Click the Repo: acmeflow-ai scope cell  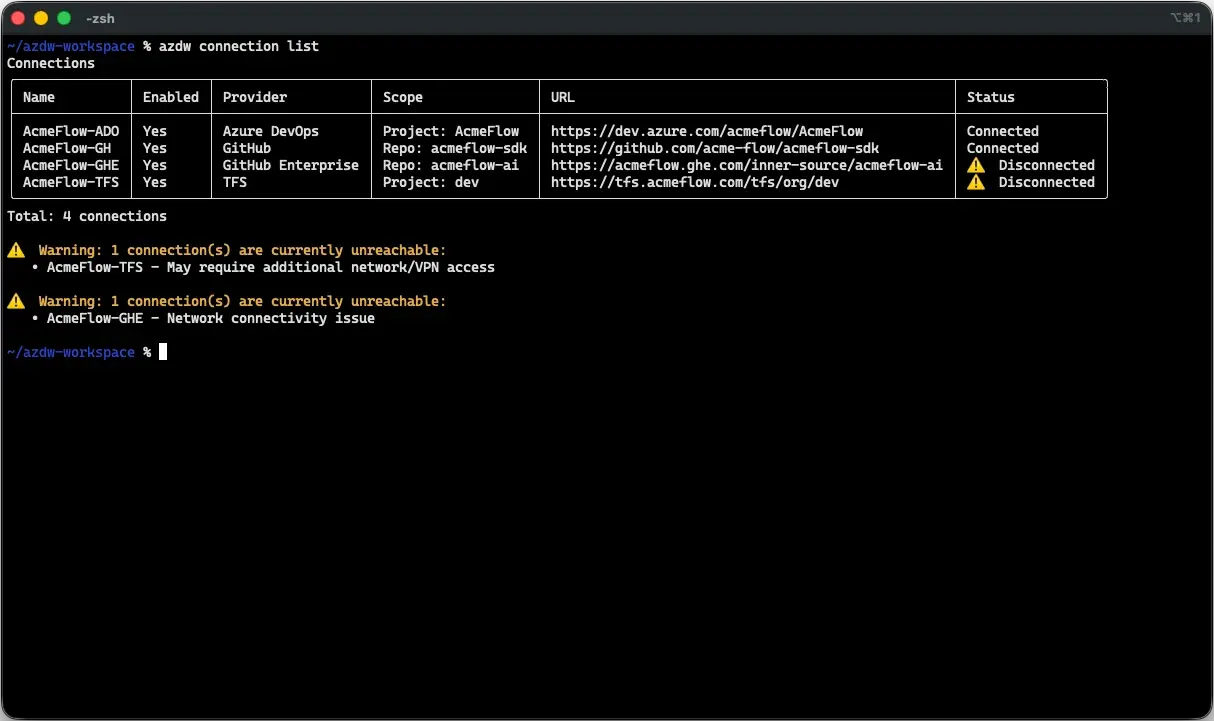[451, 165]
